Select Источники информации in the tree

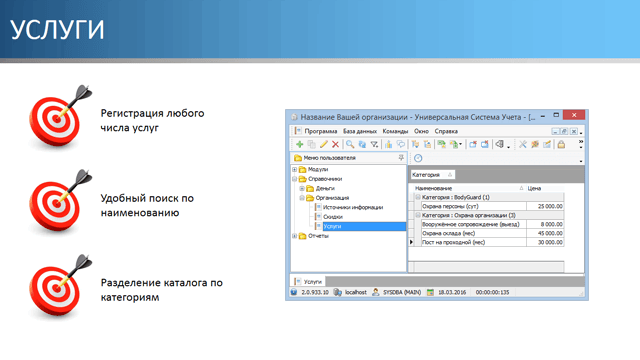(x=353, y=207)
